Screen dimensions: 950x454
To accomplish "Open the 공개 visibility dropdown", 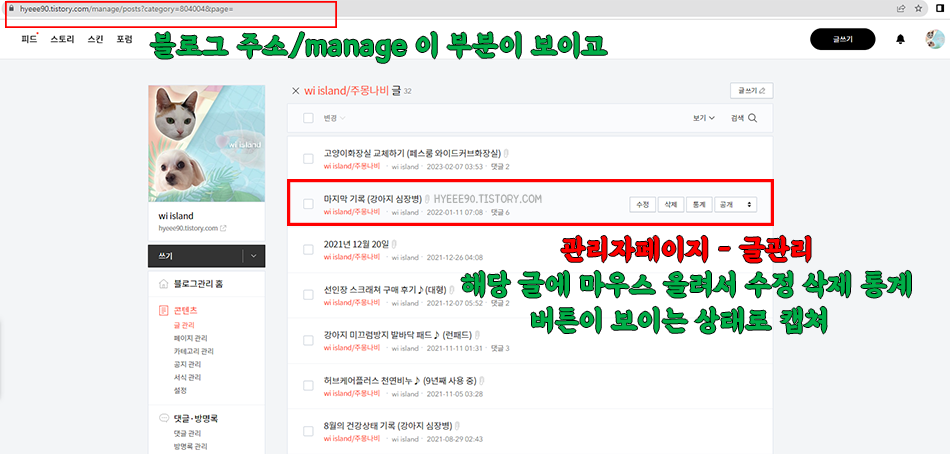I will 736,204.
